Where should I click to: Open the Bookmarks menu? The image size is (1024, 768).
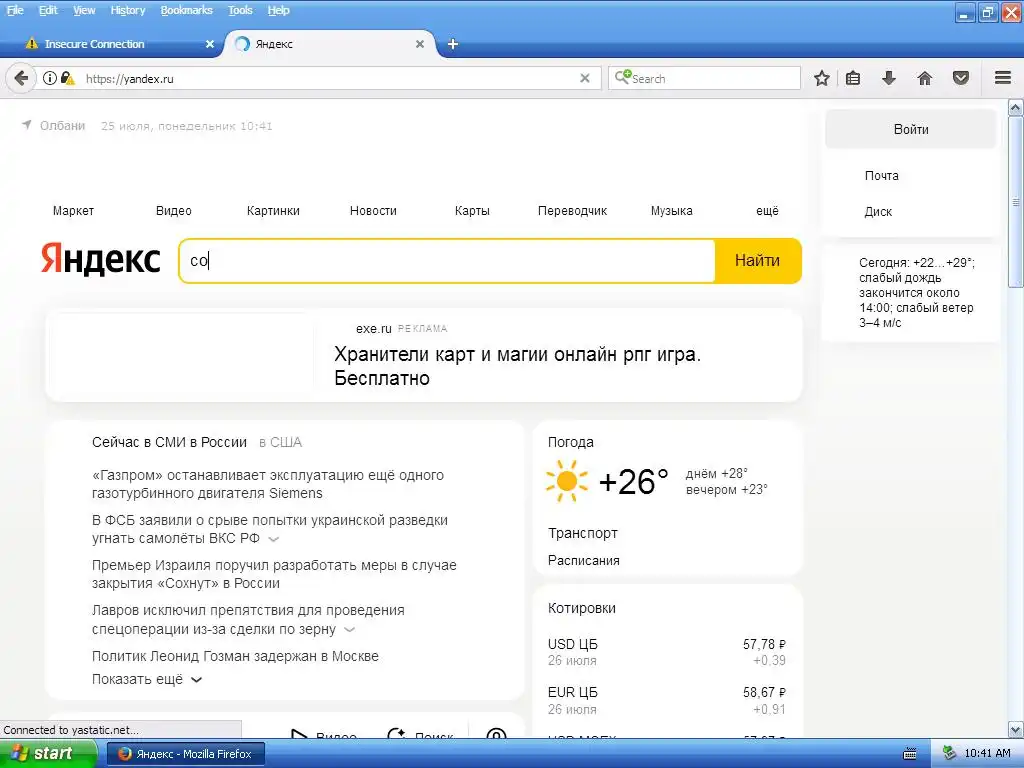pos(186,10)
